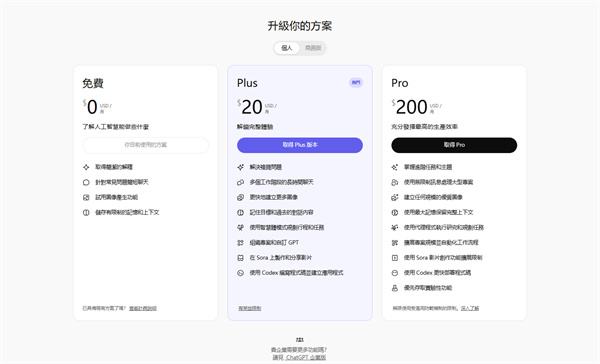
Task: Click the 取得 Plus 版本 button
Action: pyautogui.click(x=300, y=145)
